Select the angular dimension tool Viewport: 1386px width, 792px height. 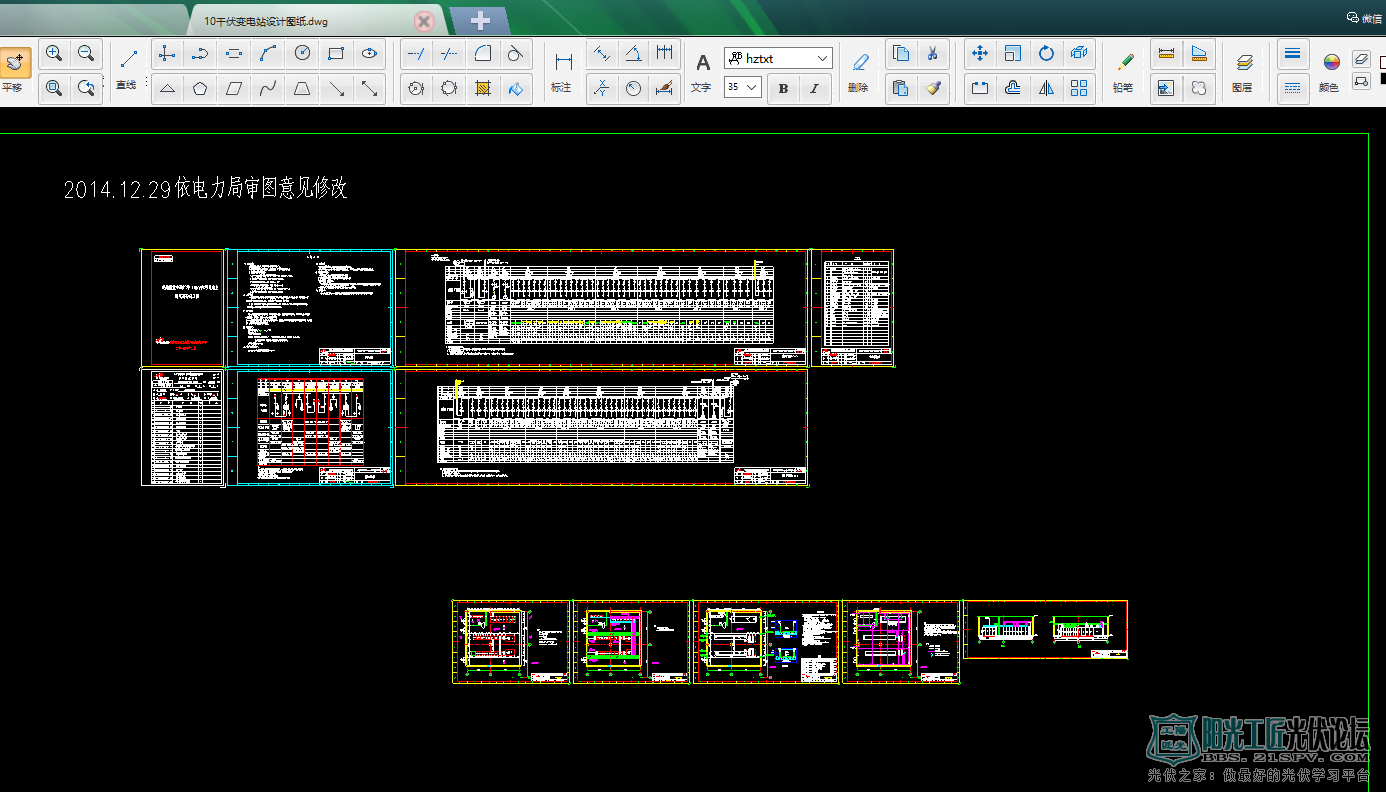(633, 54)
